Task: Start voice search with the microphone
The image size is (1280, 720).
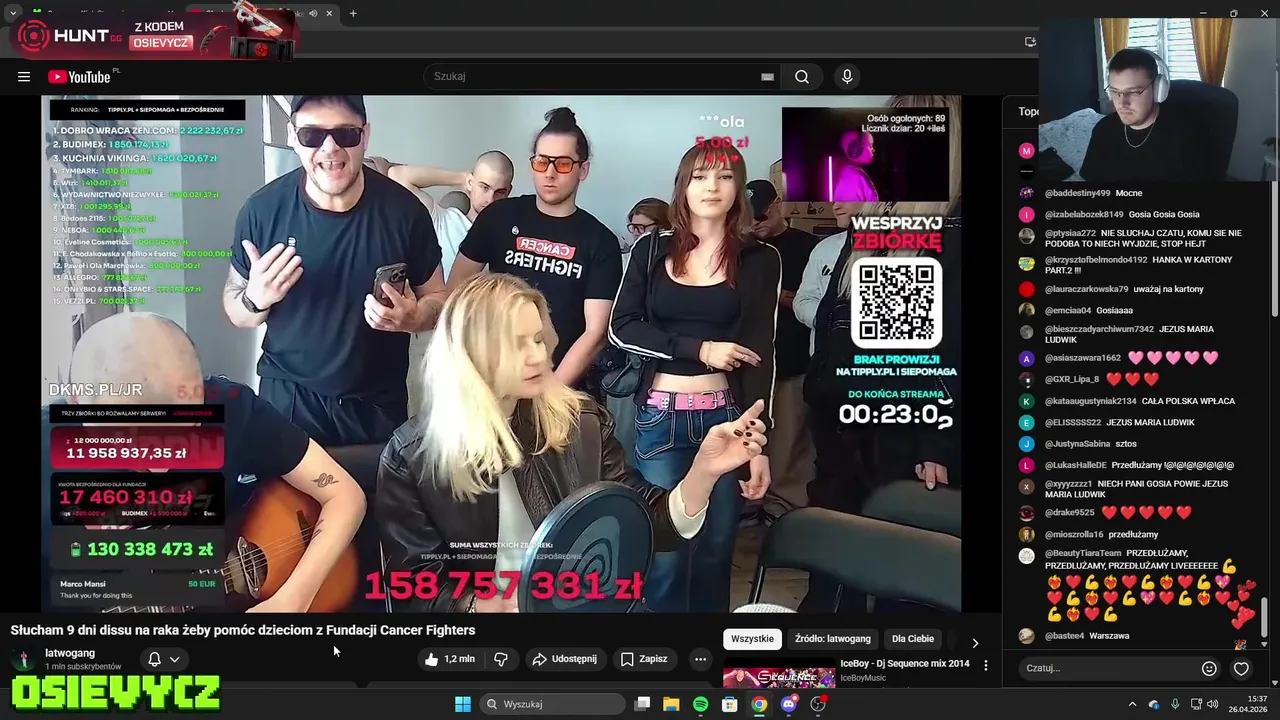Action: point(847,77)
